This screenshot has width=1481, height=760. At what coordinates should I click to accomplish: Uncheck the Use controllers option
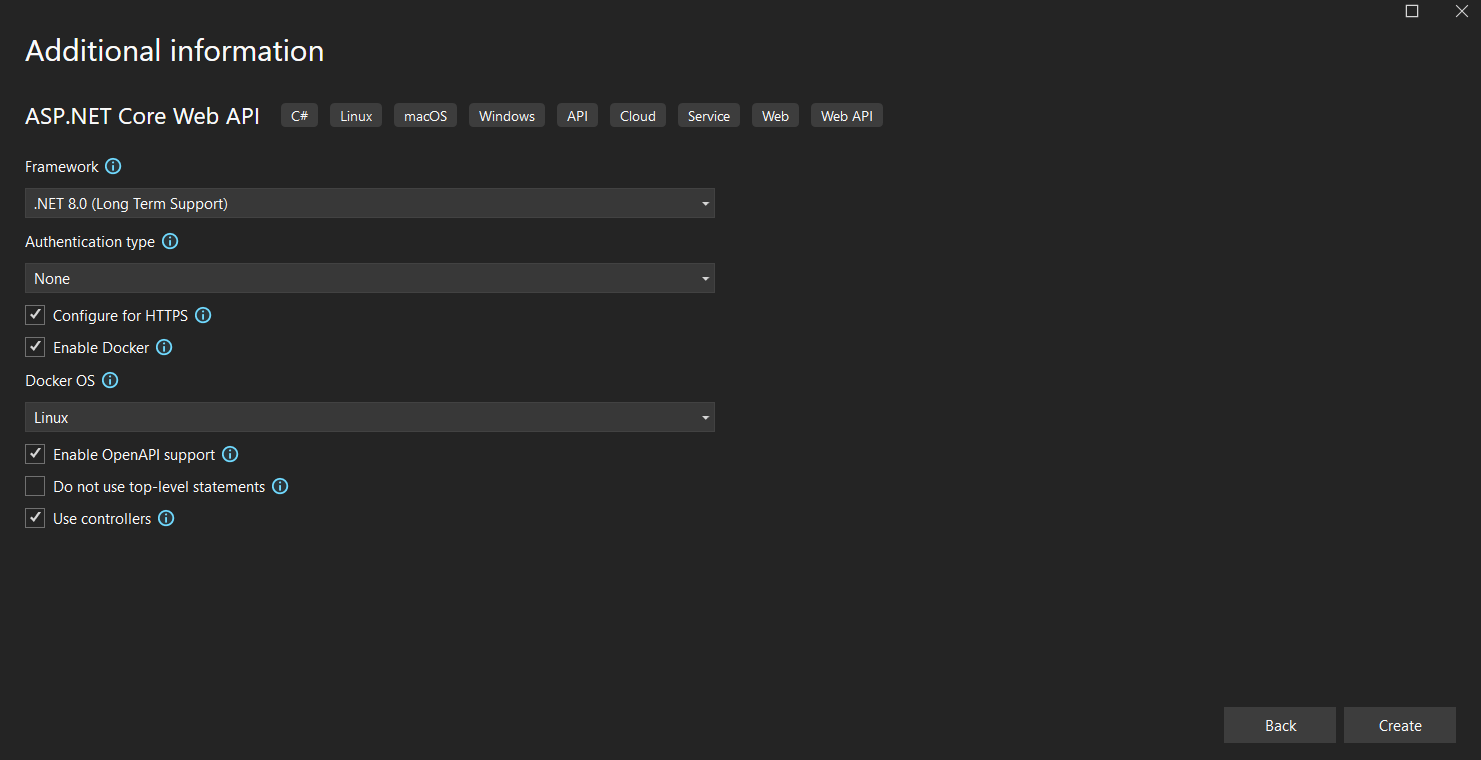pos(34,517)
